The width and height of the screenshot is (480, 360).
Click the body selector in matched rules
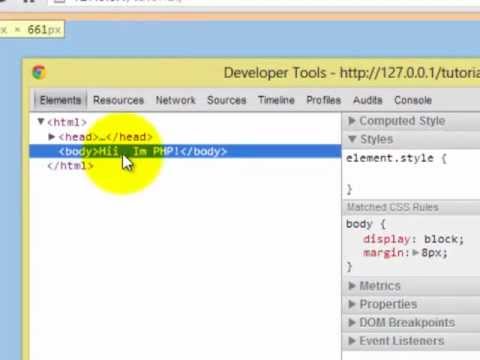[359, 224]
